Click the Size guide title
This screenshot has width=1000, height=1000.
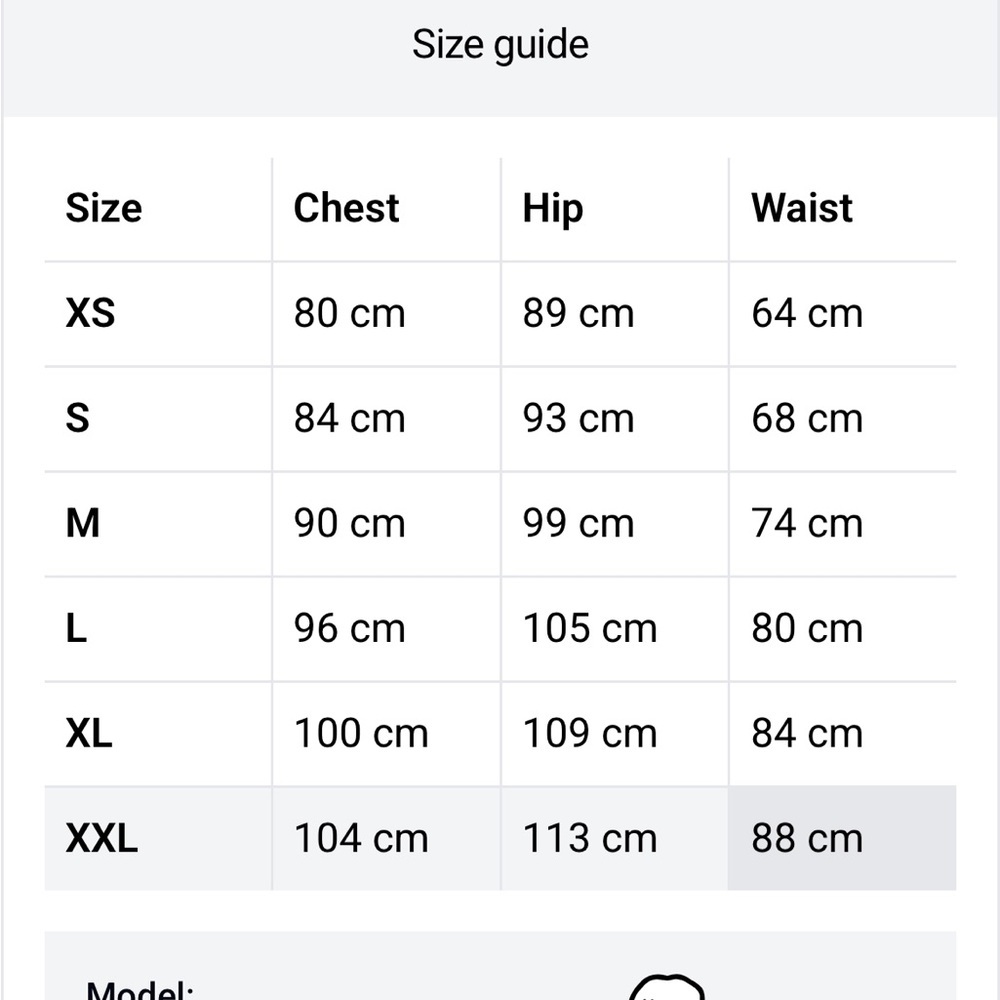pyautogui.click(x=500, y=44)
